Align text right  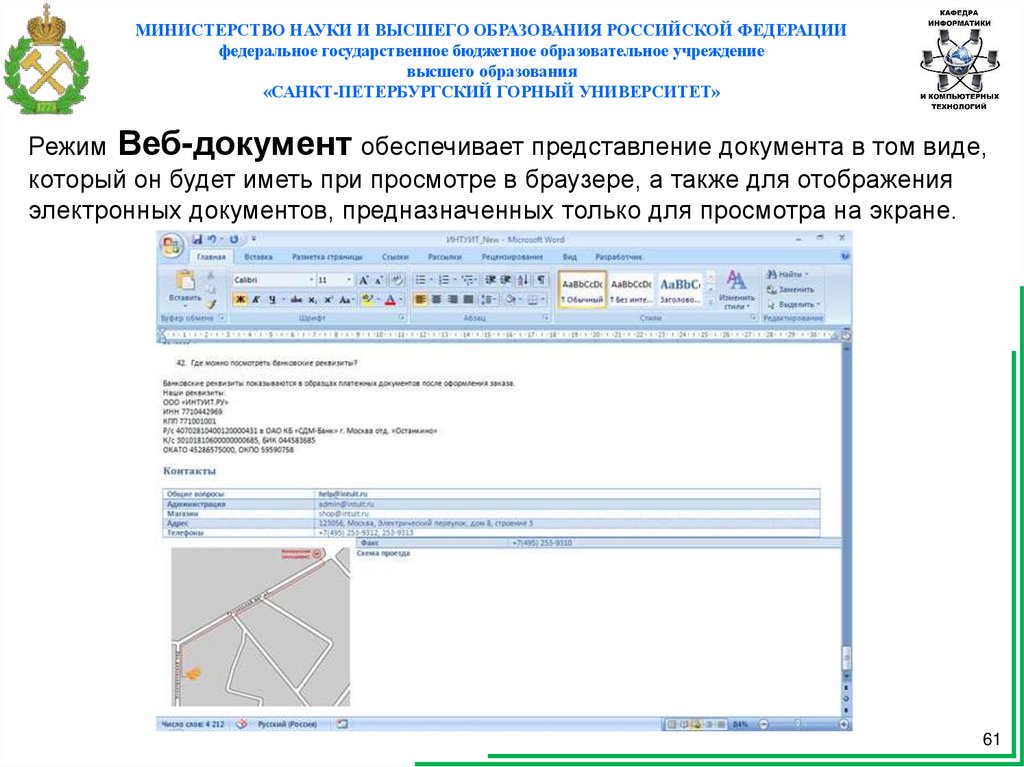tap(452, 300)
